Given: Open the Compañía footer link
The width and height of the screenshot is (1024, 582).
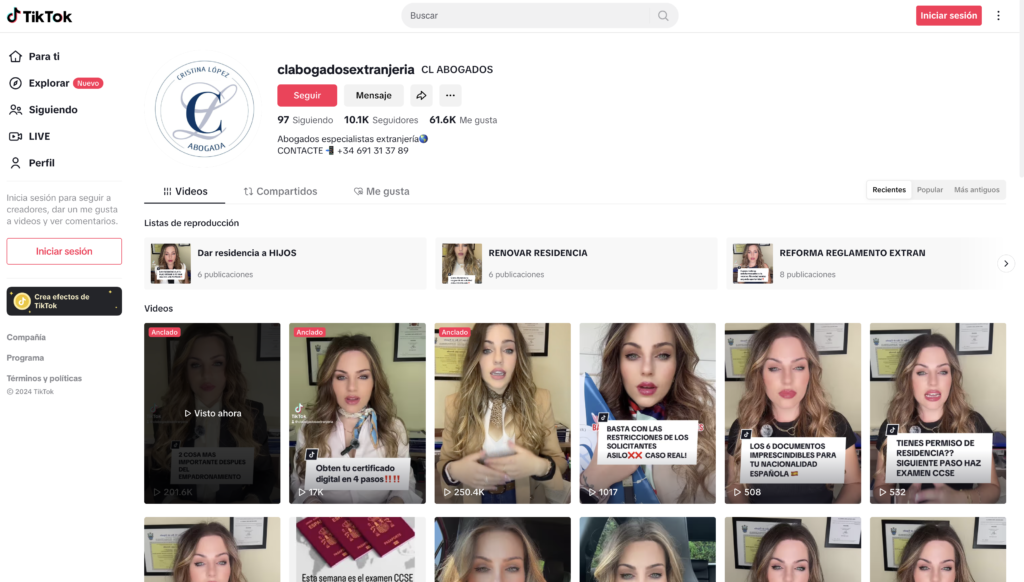Looking at the screenshot, I should [x=26, y=337].
